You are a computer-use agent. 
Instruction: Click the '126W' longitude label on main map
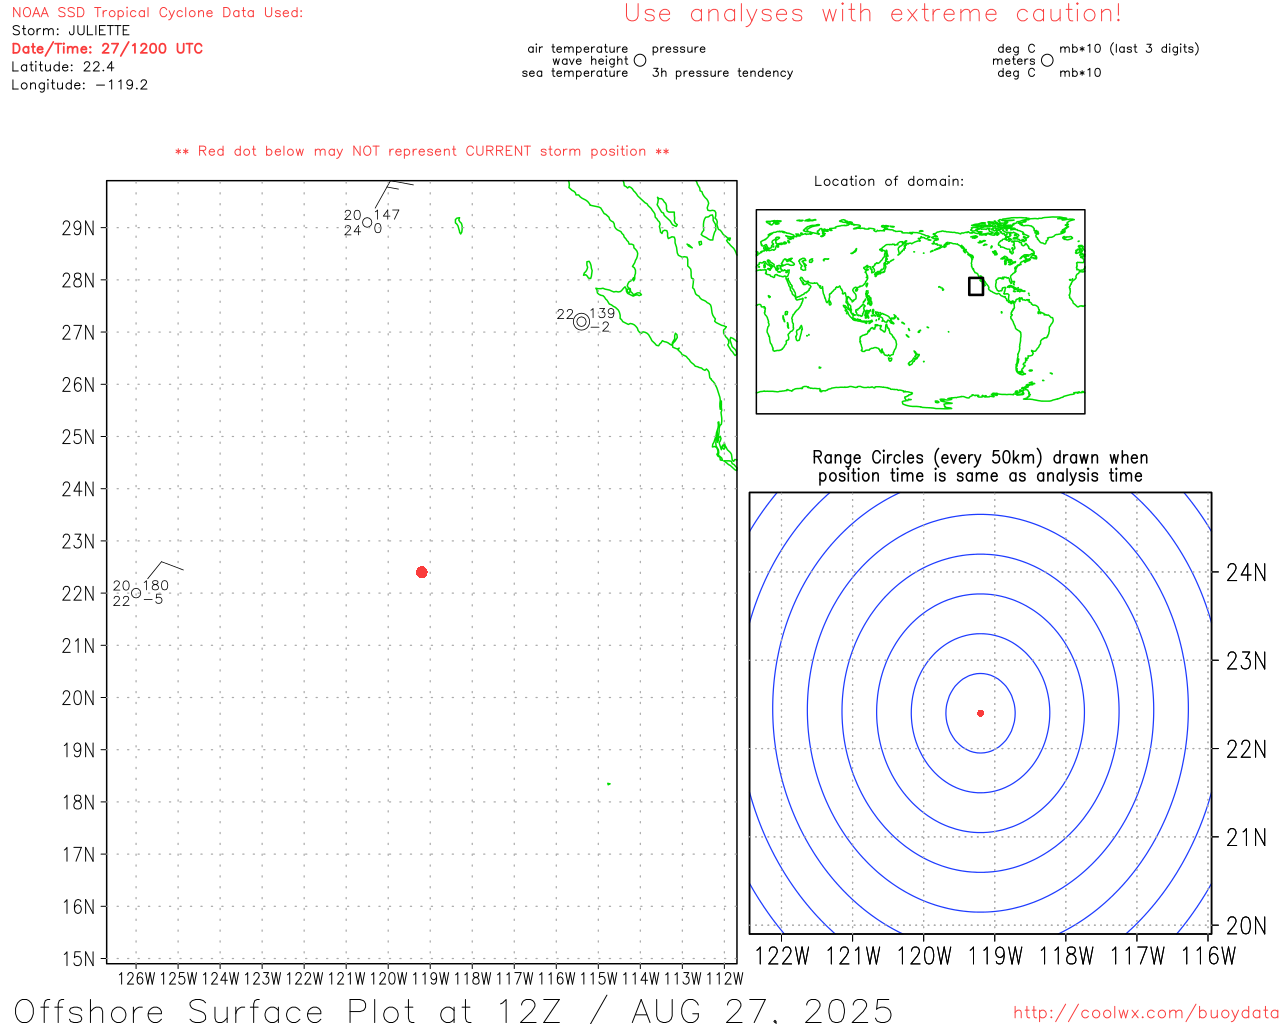click(137, 979)
